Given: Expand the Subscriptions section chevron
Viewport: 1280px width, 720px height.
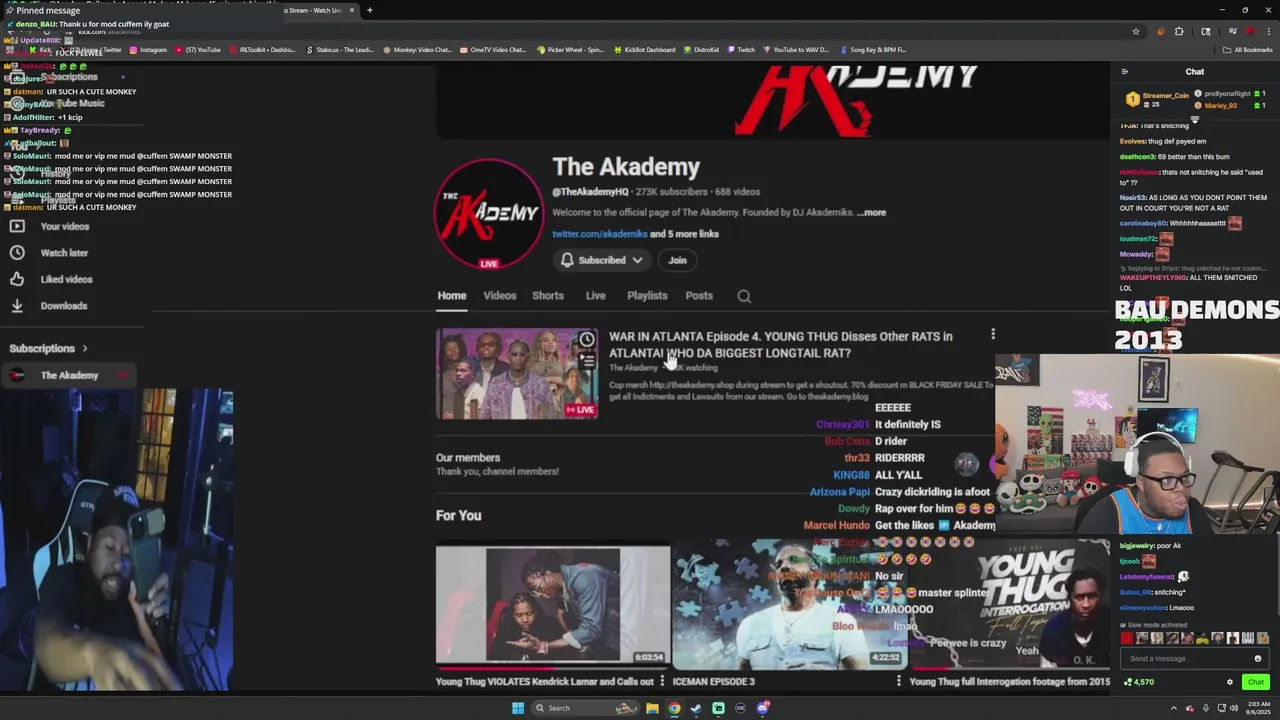Looking at the screenshot, I should pos(85,349).
